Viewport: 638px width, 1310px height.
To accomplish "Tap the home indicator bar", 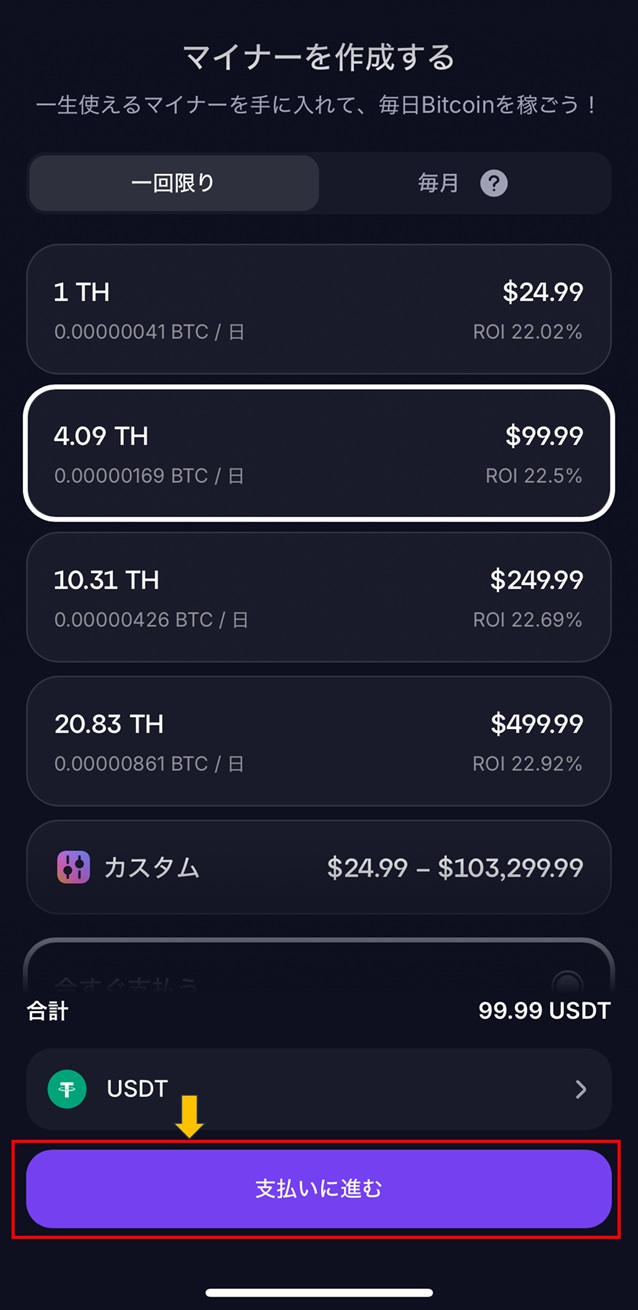I will click(x=319, y=1292).
